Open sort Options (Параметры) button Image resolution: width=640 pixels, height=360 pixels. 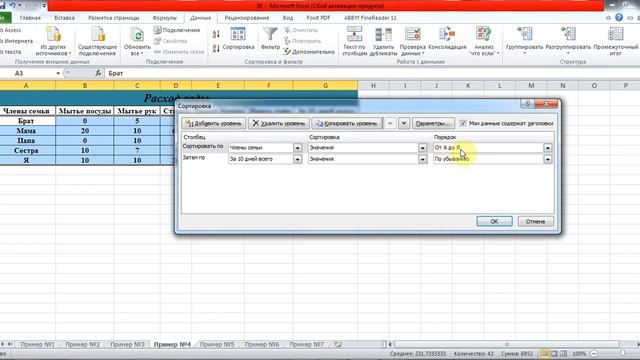coord(433,123)
